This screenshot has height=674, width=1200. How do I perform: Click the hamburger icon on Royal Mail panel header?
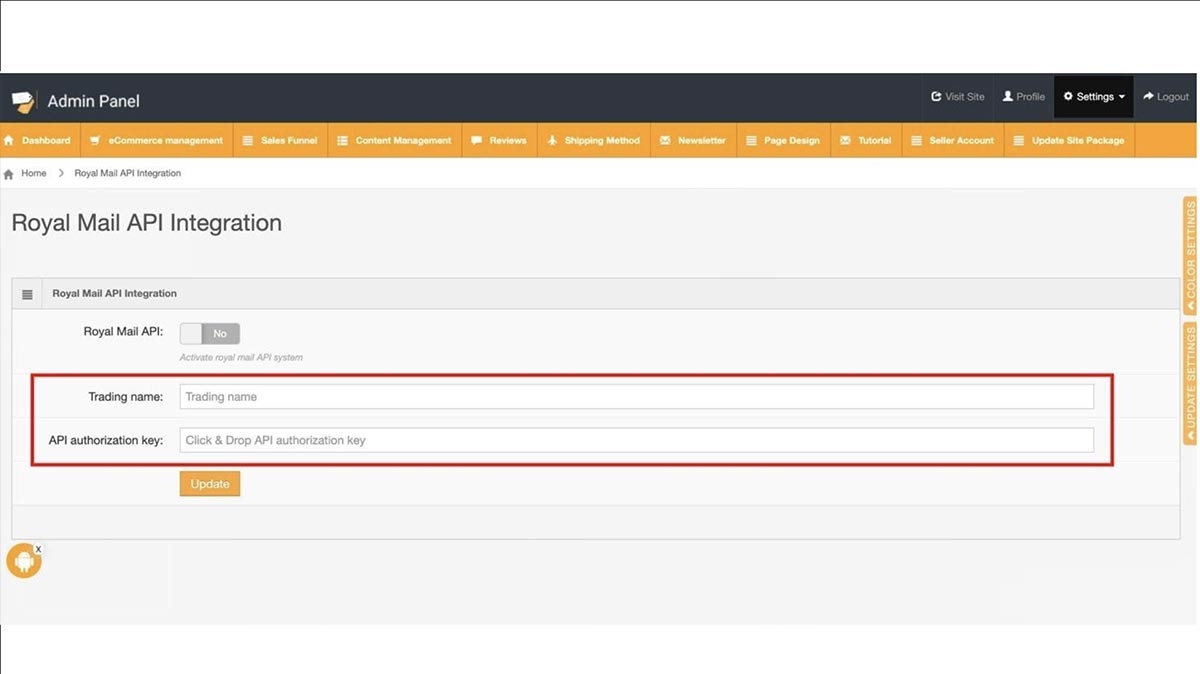(27, 293)
